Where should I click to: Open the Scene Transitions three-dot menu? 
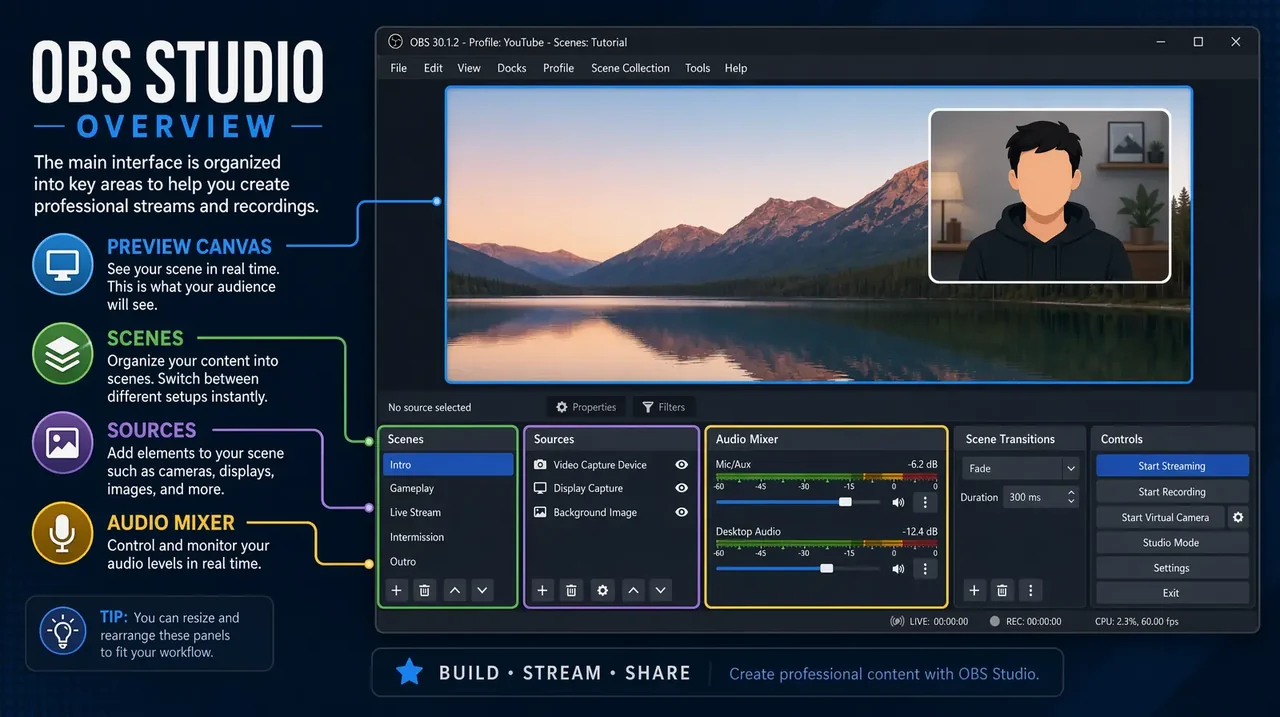click(x=1030, y=590)
